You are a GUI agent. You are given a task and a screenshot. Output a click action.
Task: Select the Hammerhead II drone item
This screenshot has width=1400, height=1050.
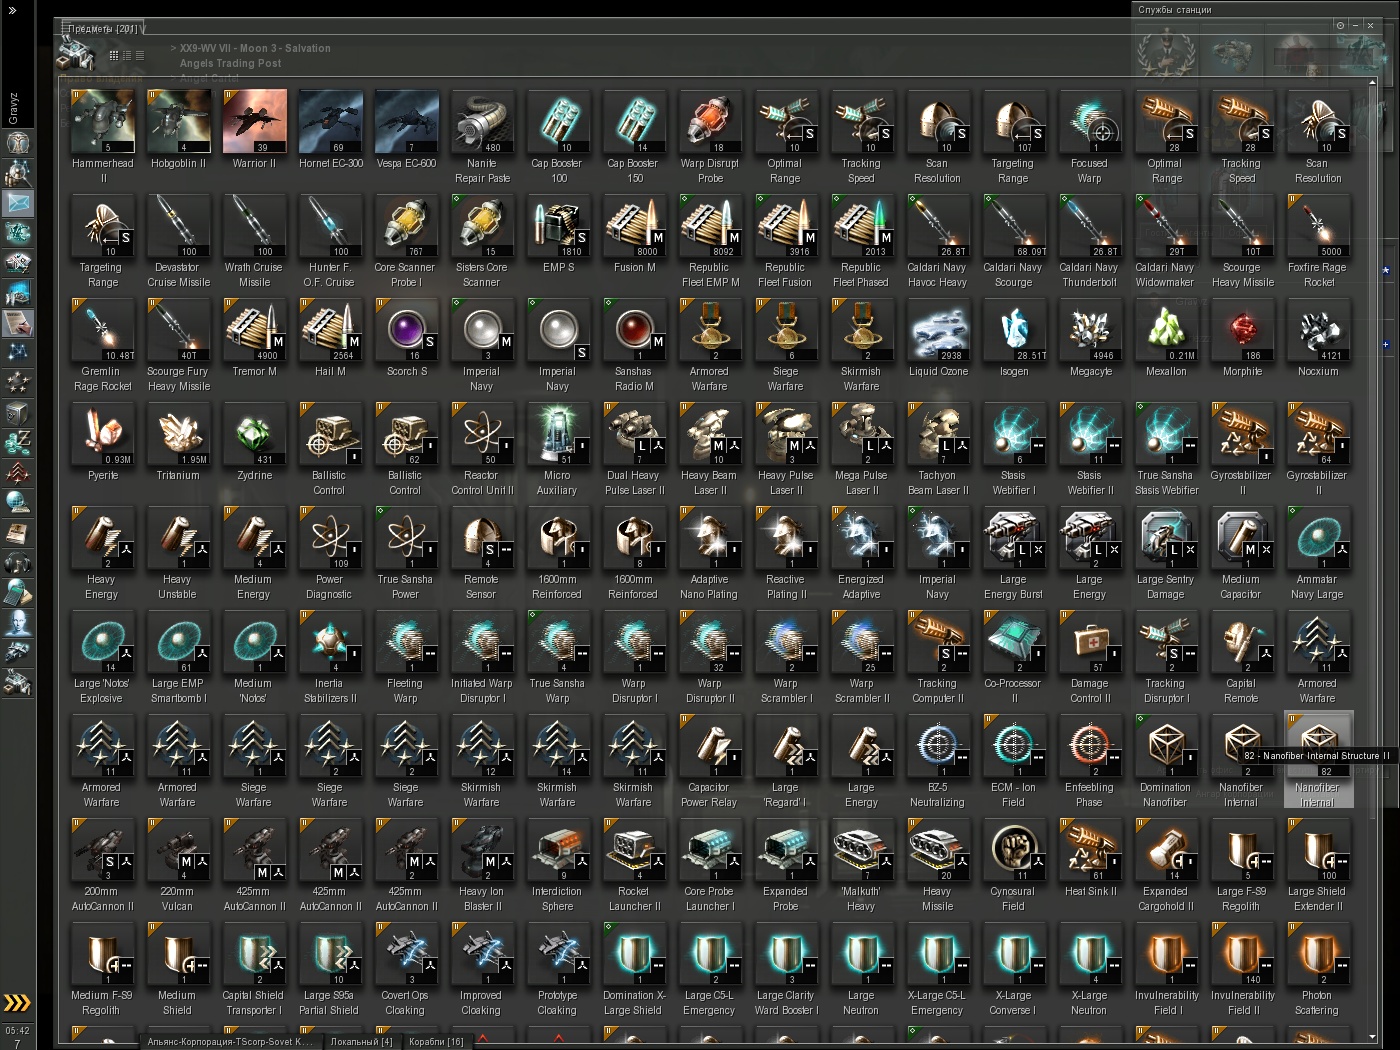pyautogui.click(x=103, y=136)
